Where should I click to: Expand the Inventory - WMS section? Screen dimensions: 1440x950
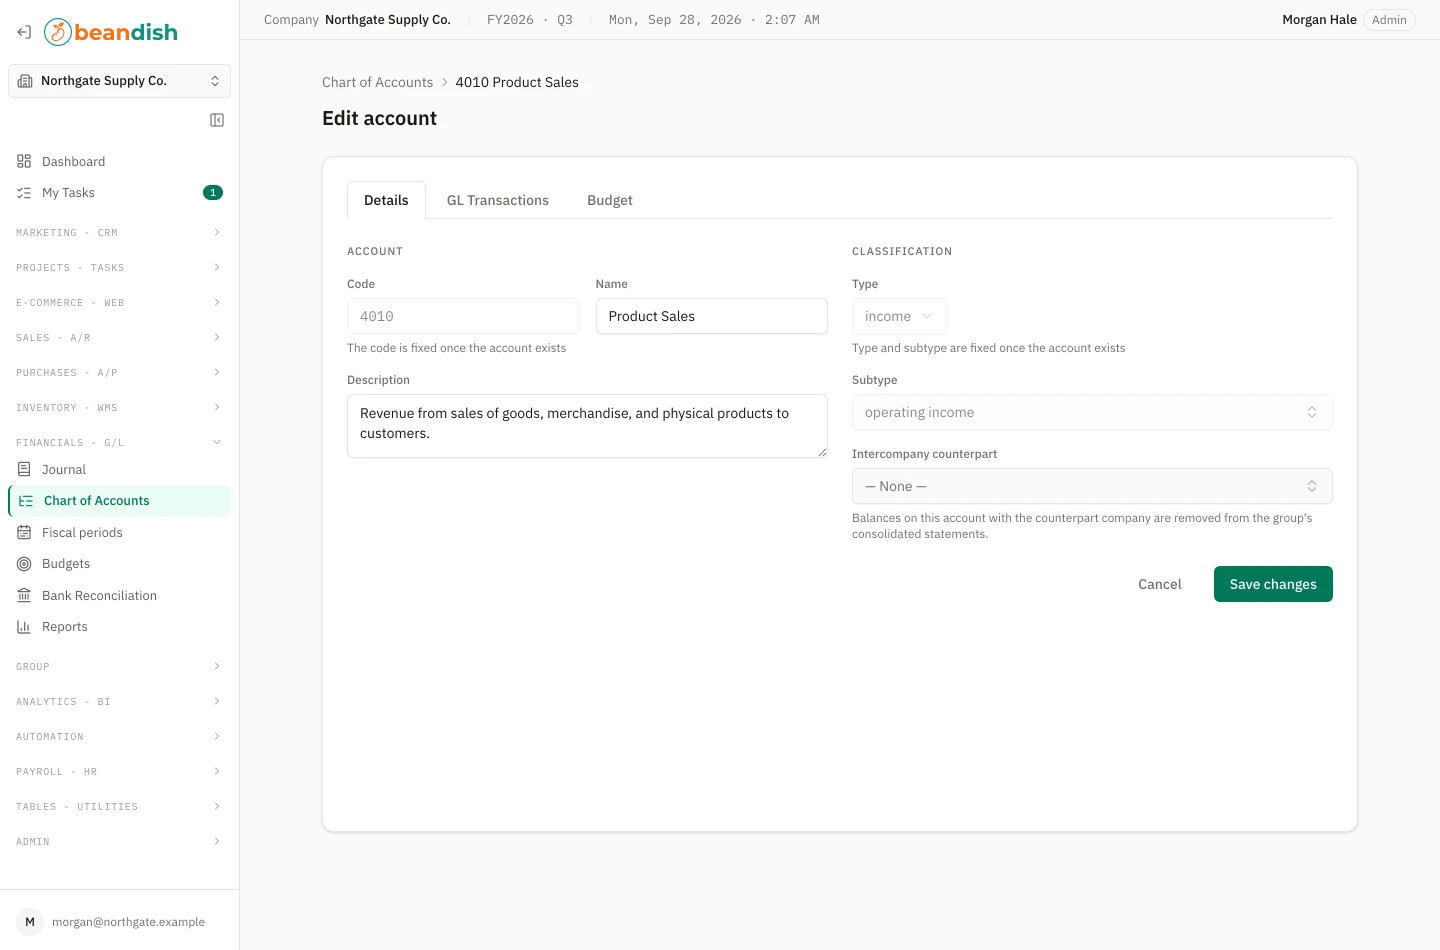tap(119, 408)
